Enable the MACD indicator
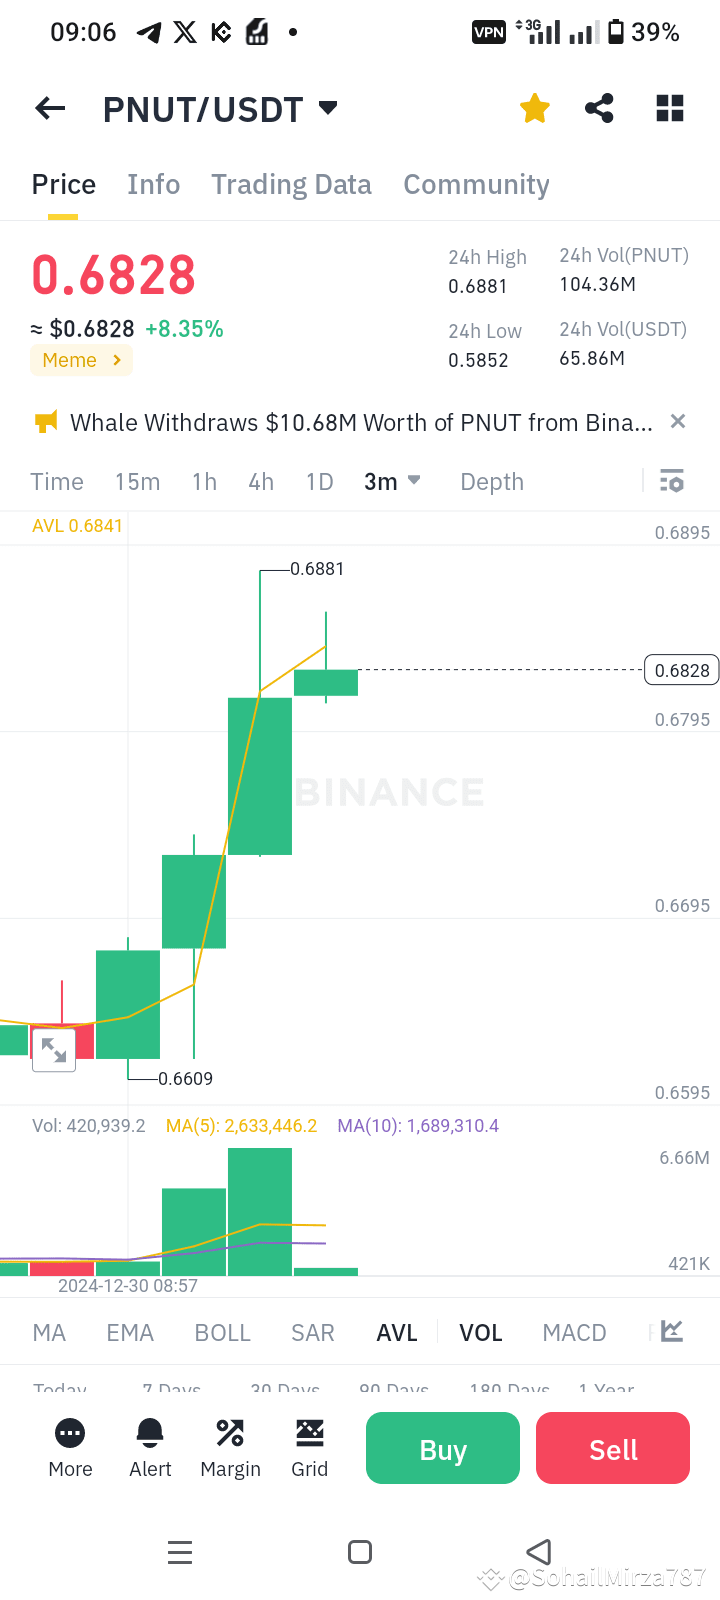This screenshot has width=720, height=1600. (x=574, y=1332)
